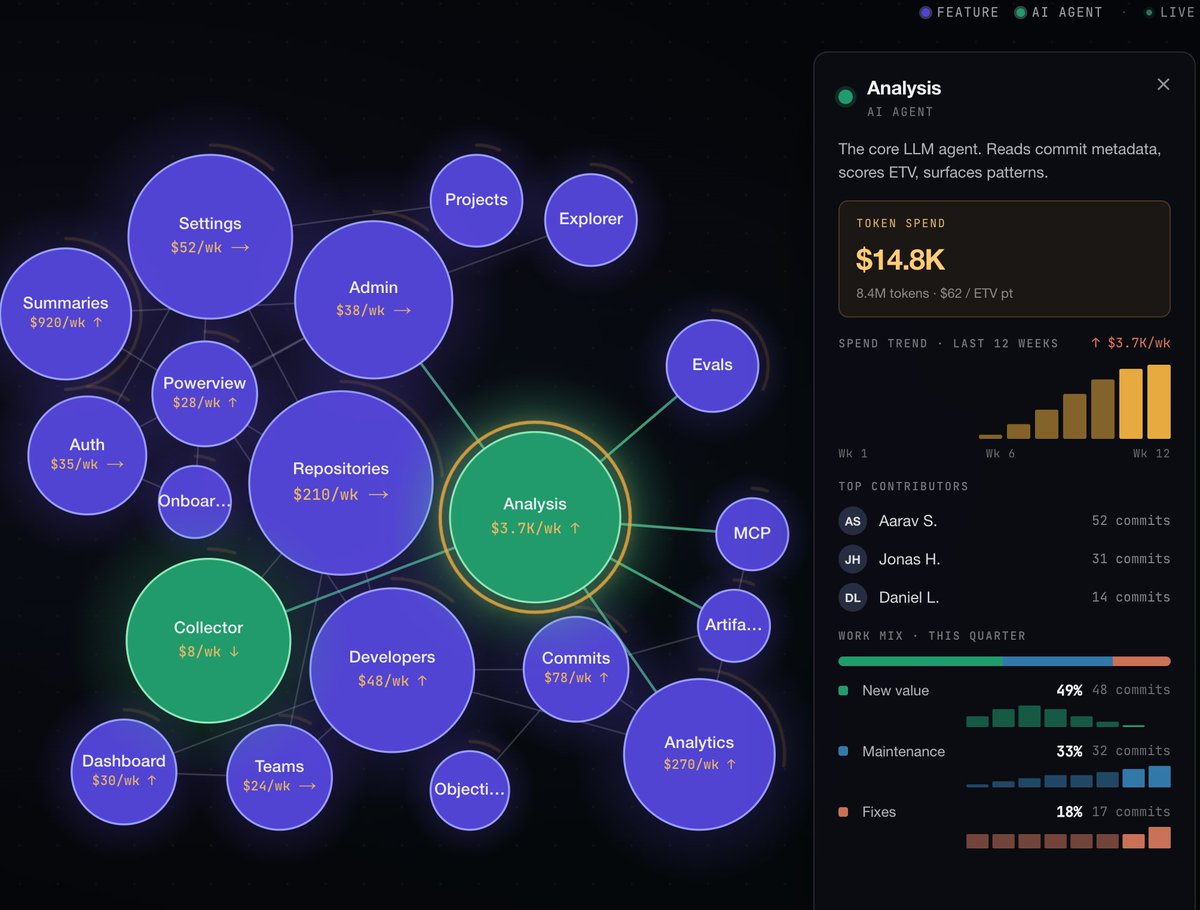1200x910 pixels.
Task: Click the New value weekly mini bar chart
Action: pyautogui.click(x=1055, y=716)
